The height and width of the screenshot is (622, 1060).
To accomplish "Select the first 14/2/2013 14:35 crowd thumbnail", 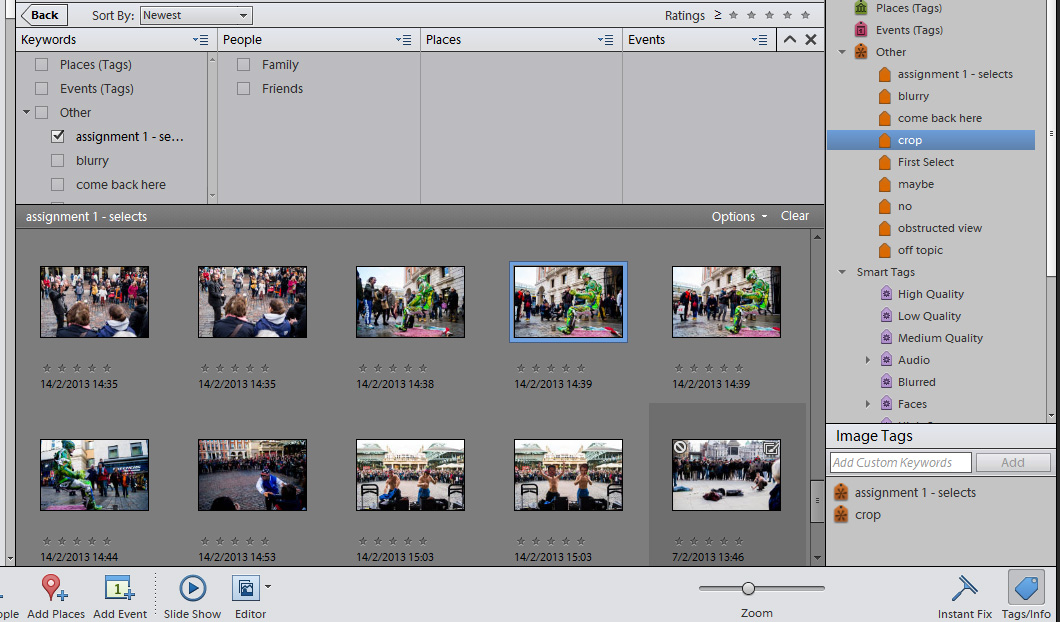I will (x=94, y=302).
